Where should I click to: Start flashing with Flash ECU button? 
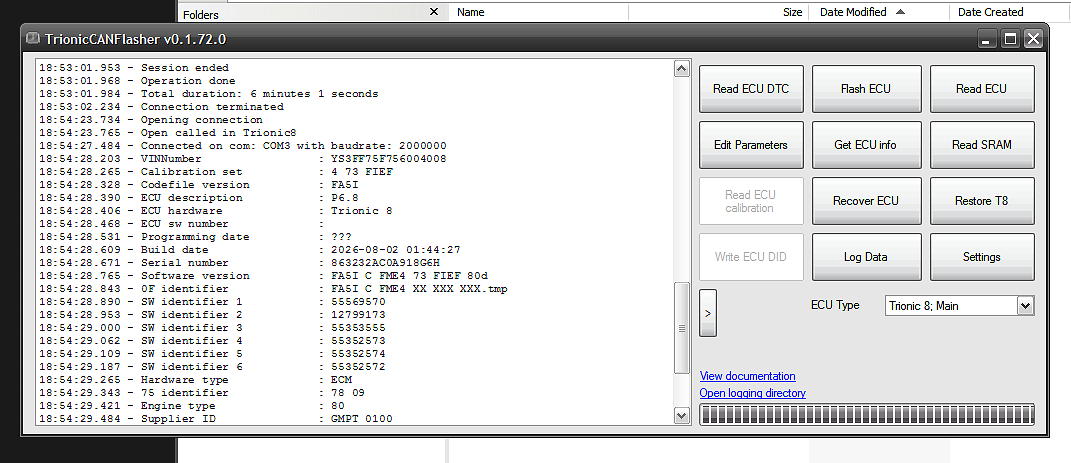tap(866, 89)
